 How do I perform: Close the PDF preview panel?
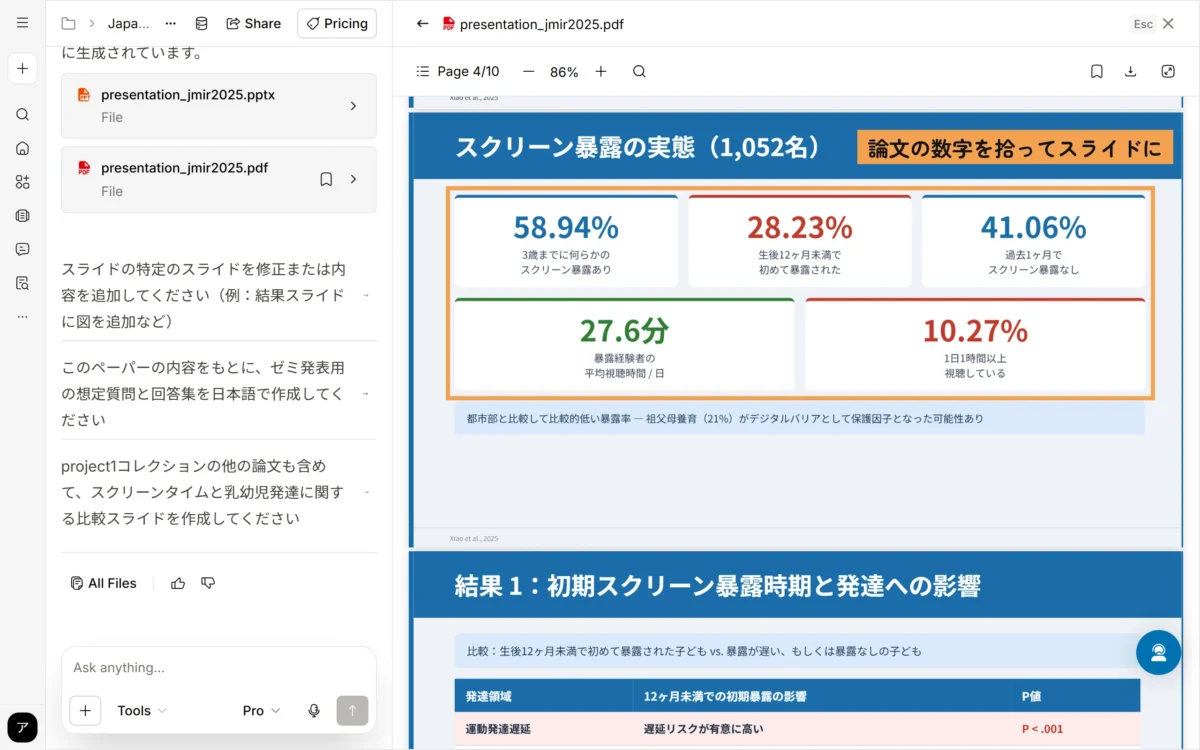(1168, 23)
